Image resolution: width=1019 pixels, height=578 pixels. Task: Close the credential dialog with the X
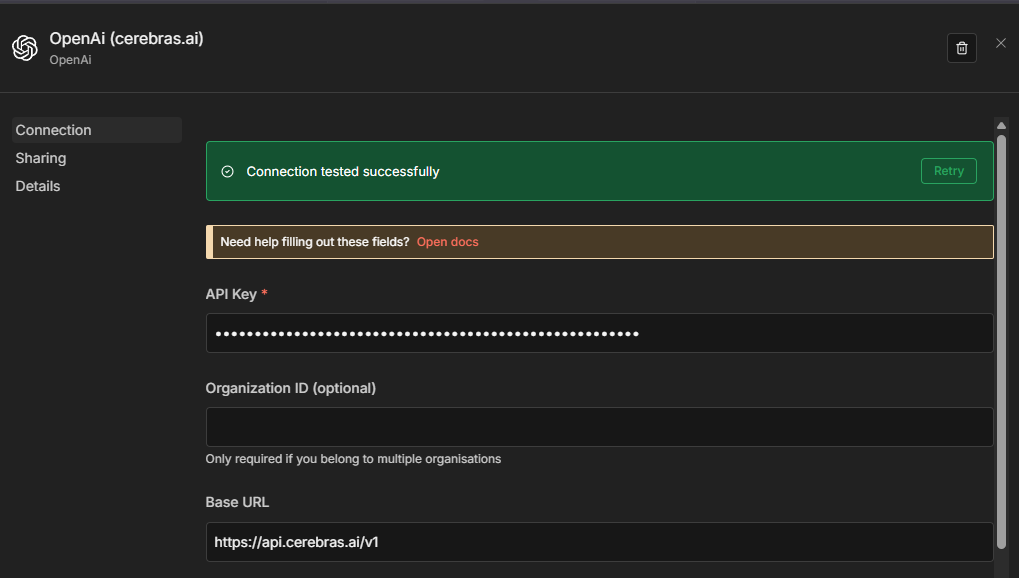1001,43
